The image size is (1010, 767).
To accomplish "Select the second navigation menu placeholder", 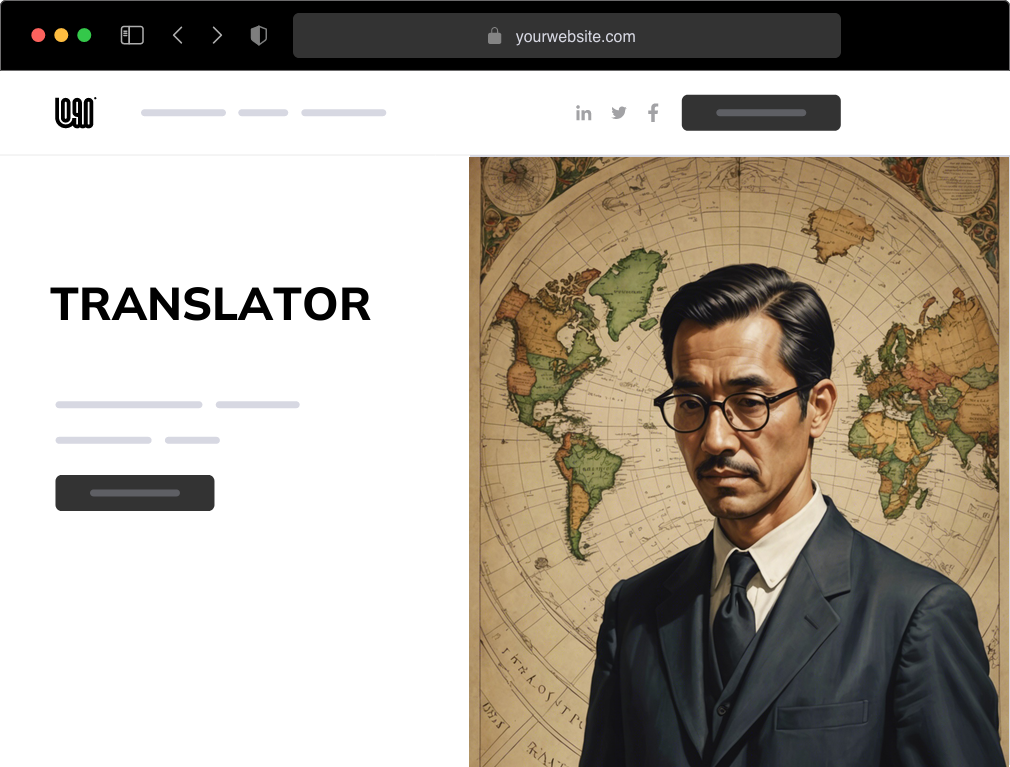I will tap(262, 112).
